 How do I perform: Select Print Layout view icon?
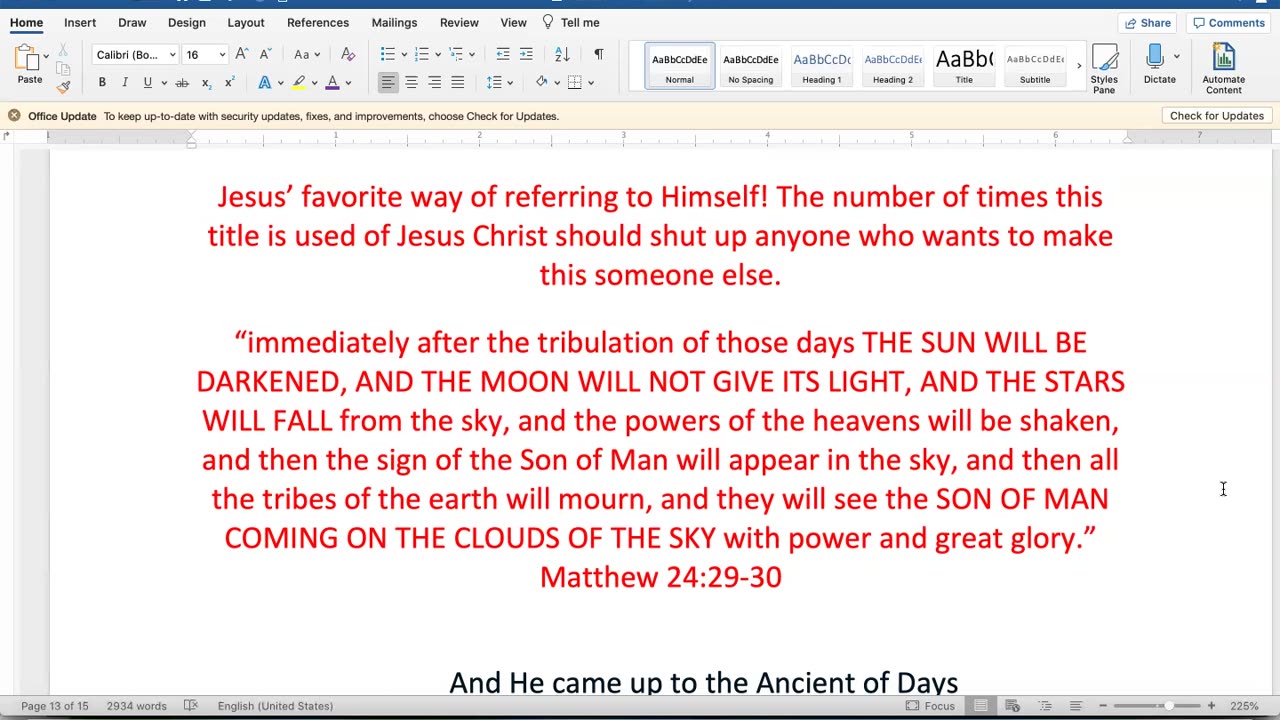[981, 706]
